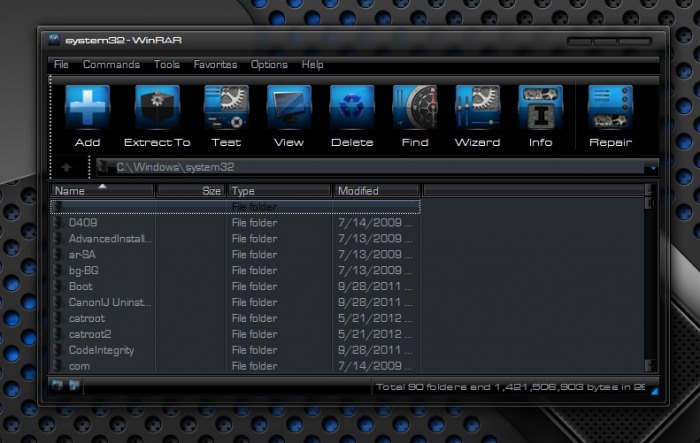This screenshot has width=700, height=443.
Task: Open the Tools menu
Action: 167,64
